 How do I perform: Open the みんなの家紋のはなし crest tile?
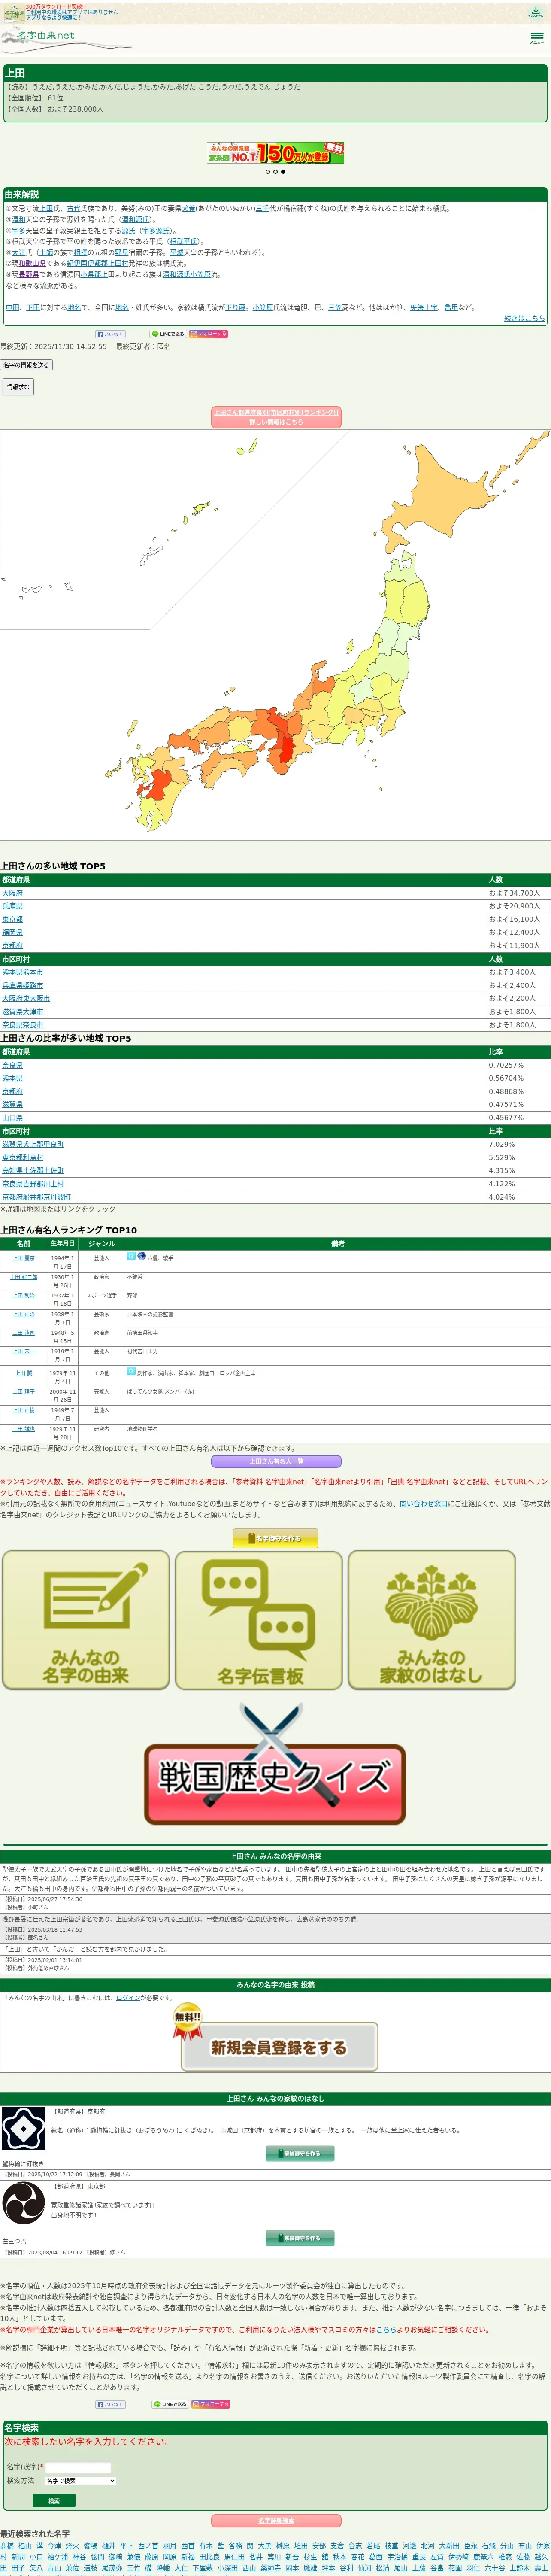pos(432,1620)
